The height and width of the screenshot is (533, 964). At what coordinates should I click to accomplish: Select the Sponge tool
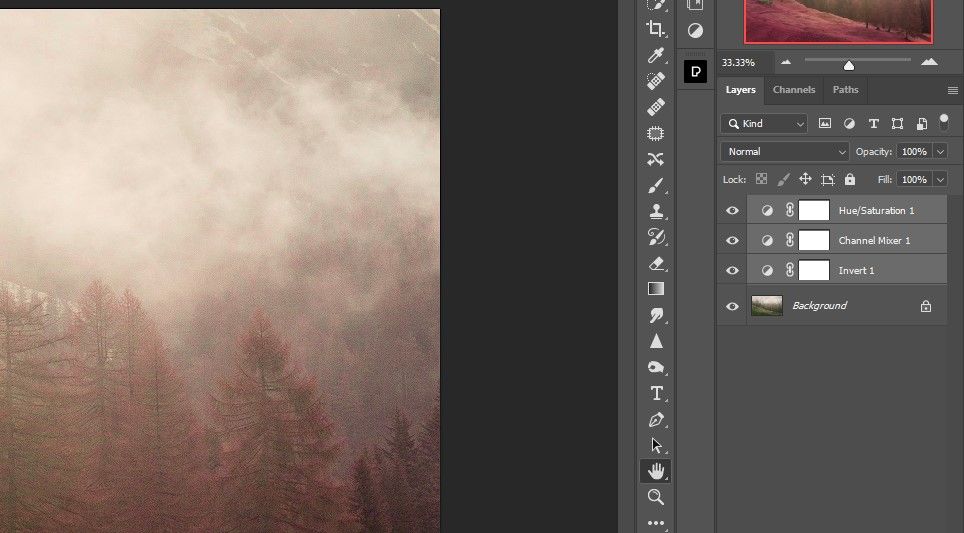pos(655,368)
